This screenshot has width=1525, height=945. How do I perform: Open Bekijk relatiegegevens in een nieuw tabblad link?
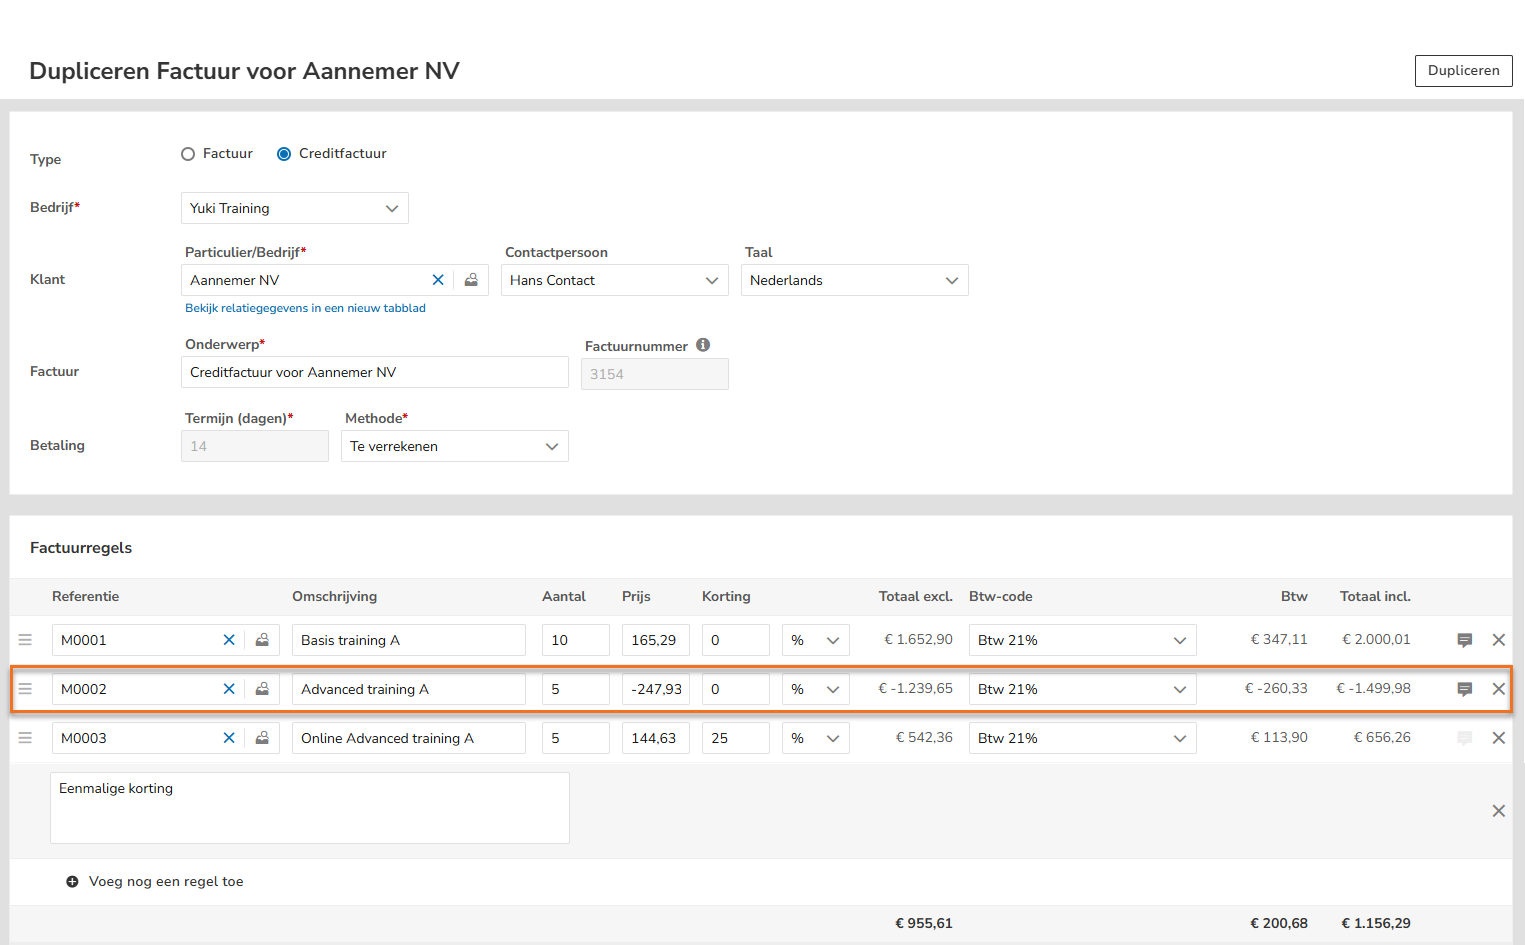pos(305,308)
